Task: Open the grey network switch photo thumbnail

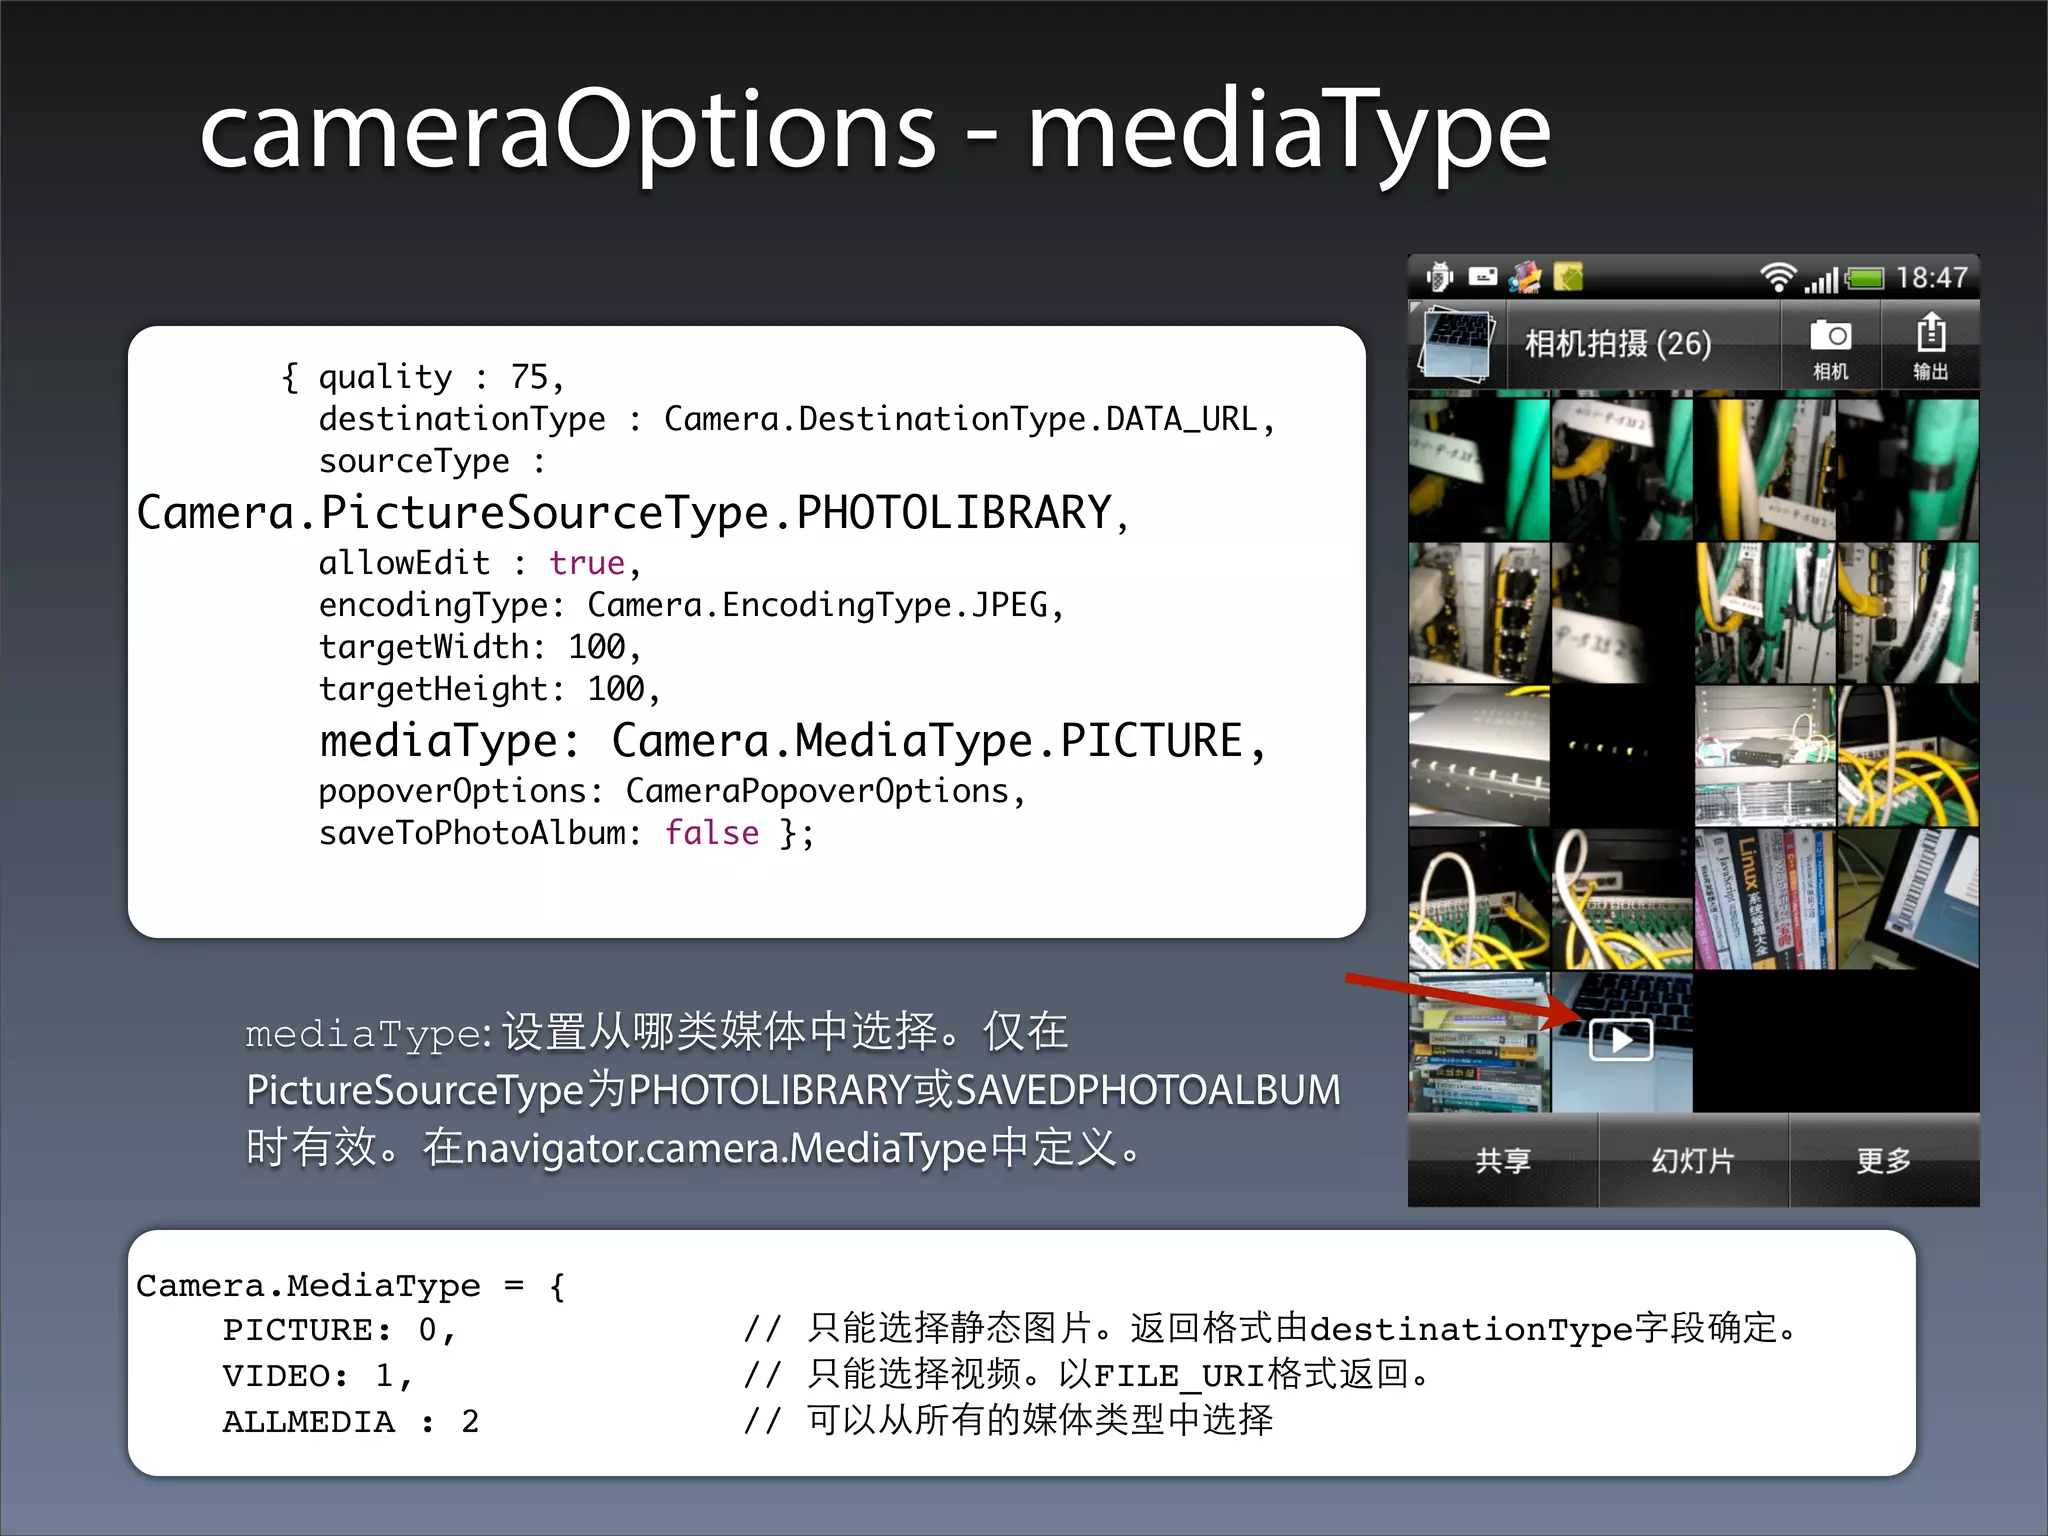Action: [1479, 756]
